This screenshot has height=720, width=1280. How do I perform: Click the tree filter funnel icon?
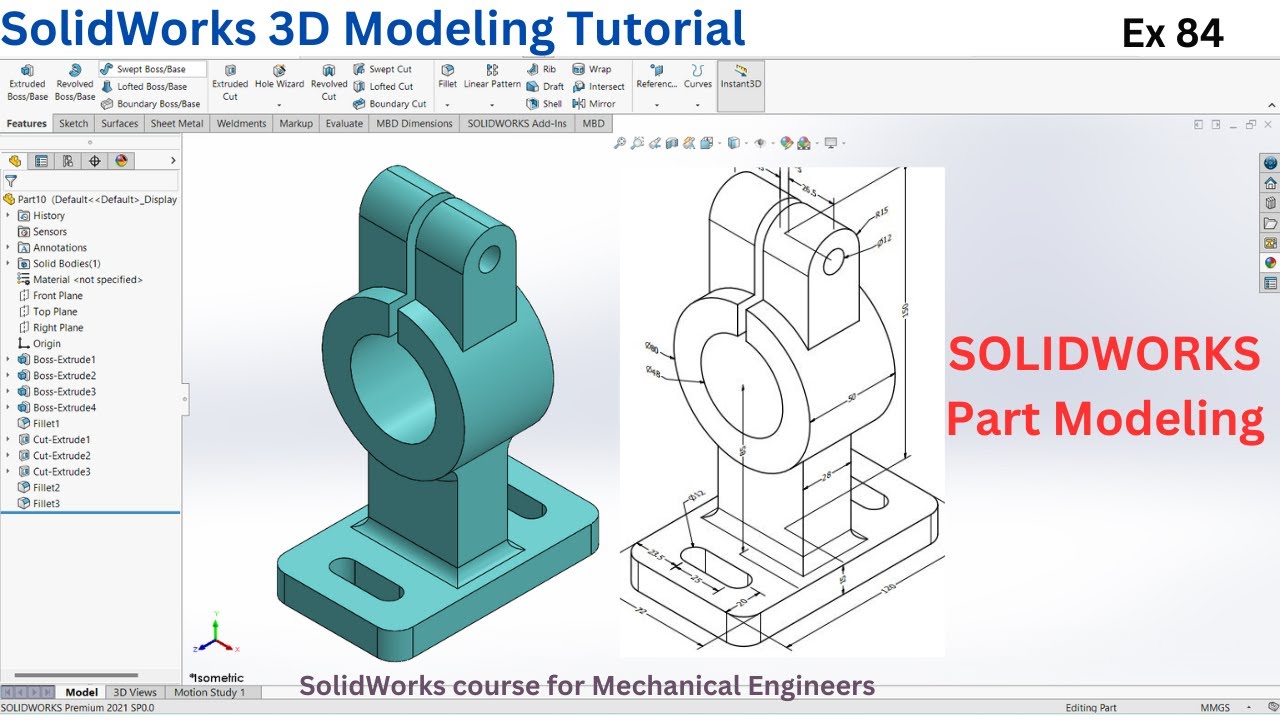coord(11,181)
